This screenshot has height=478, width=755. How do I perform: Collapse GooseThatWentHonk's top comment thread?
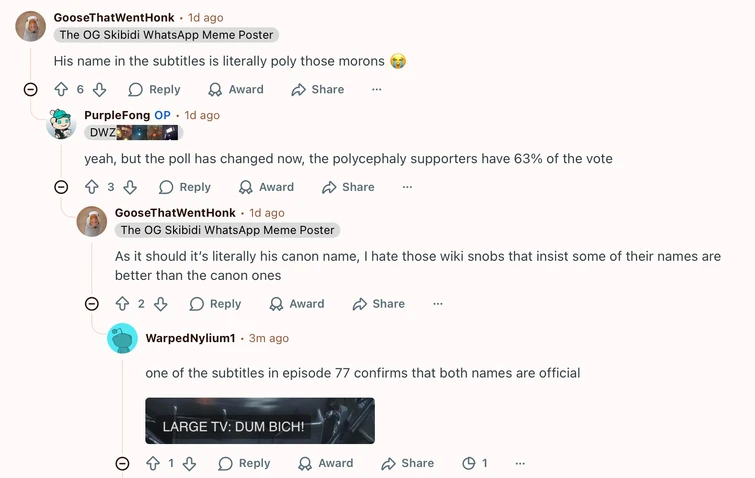(30, 90)
